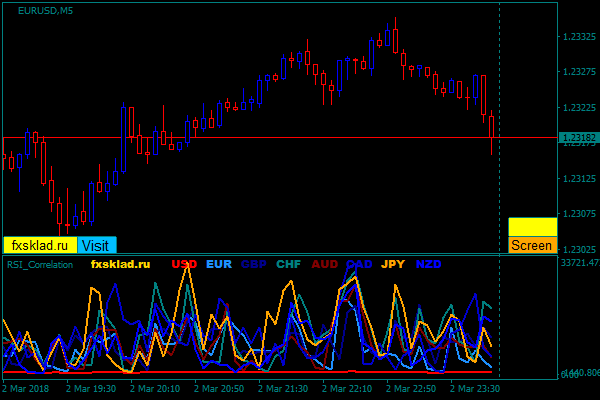Screen dimensions: 600x400
Task: Click the 1.23225 price axis label
Action: pyautogui.click(x=579, y=108)
